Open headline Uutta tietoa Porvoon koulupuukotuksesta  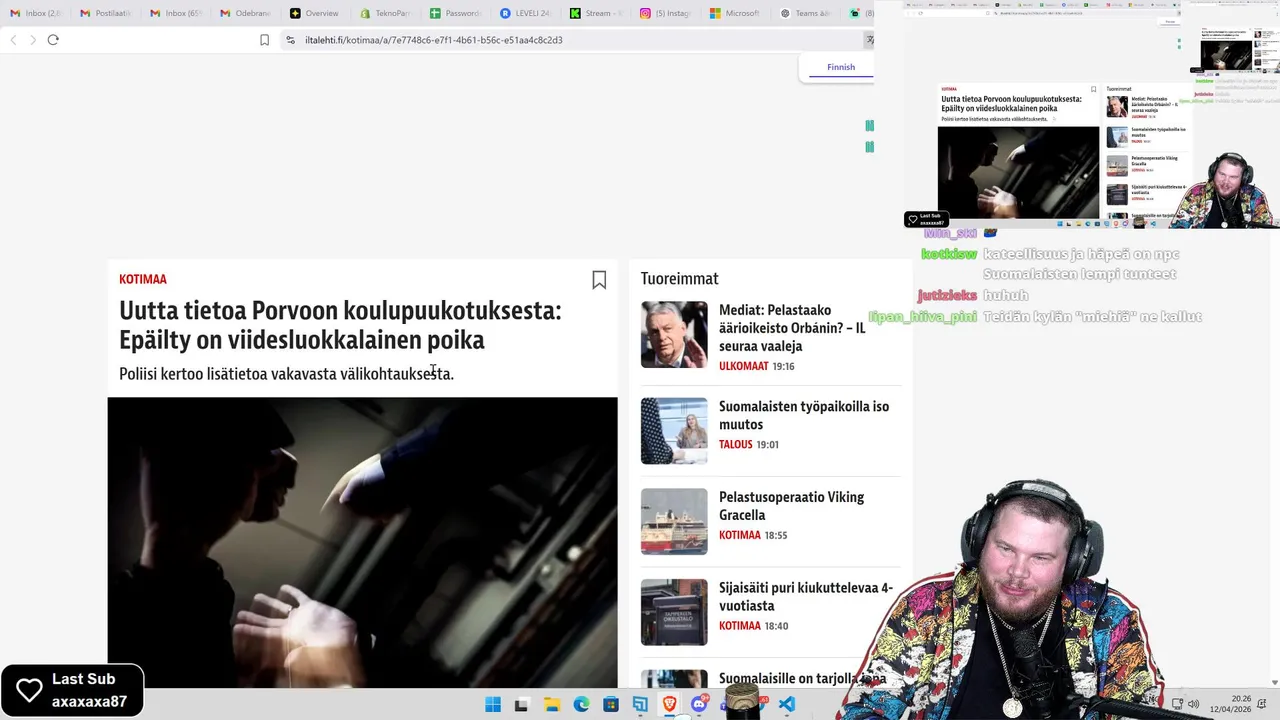coord(340,325)
